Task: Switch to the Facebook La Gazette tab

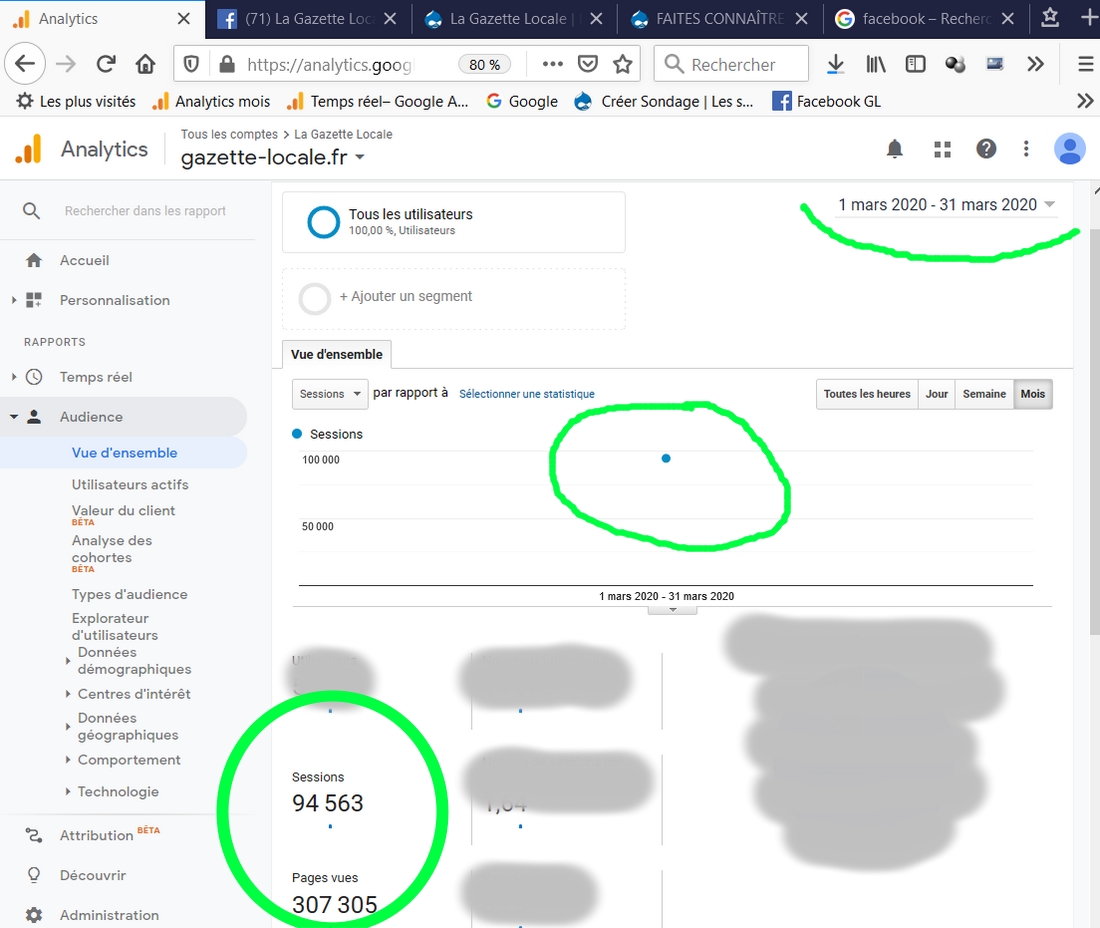Action: pyautogui.click(x=307, y=19)
